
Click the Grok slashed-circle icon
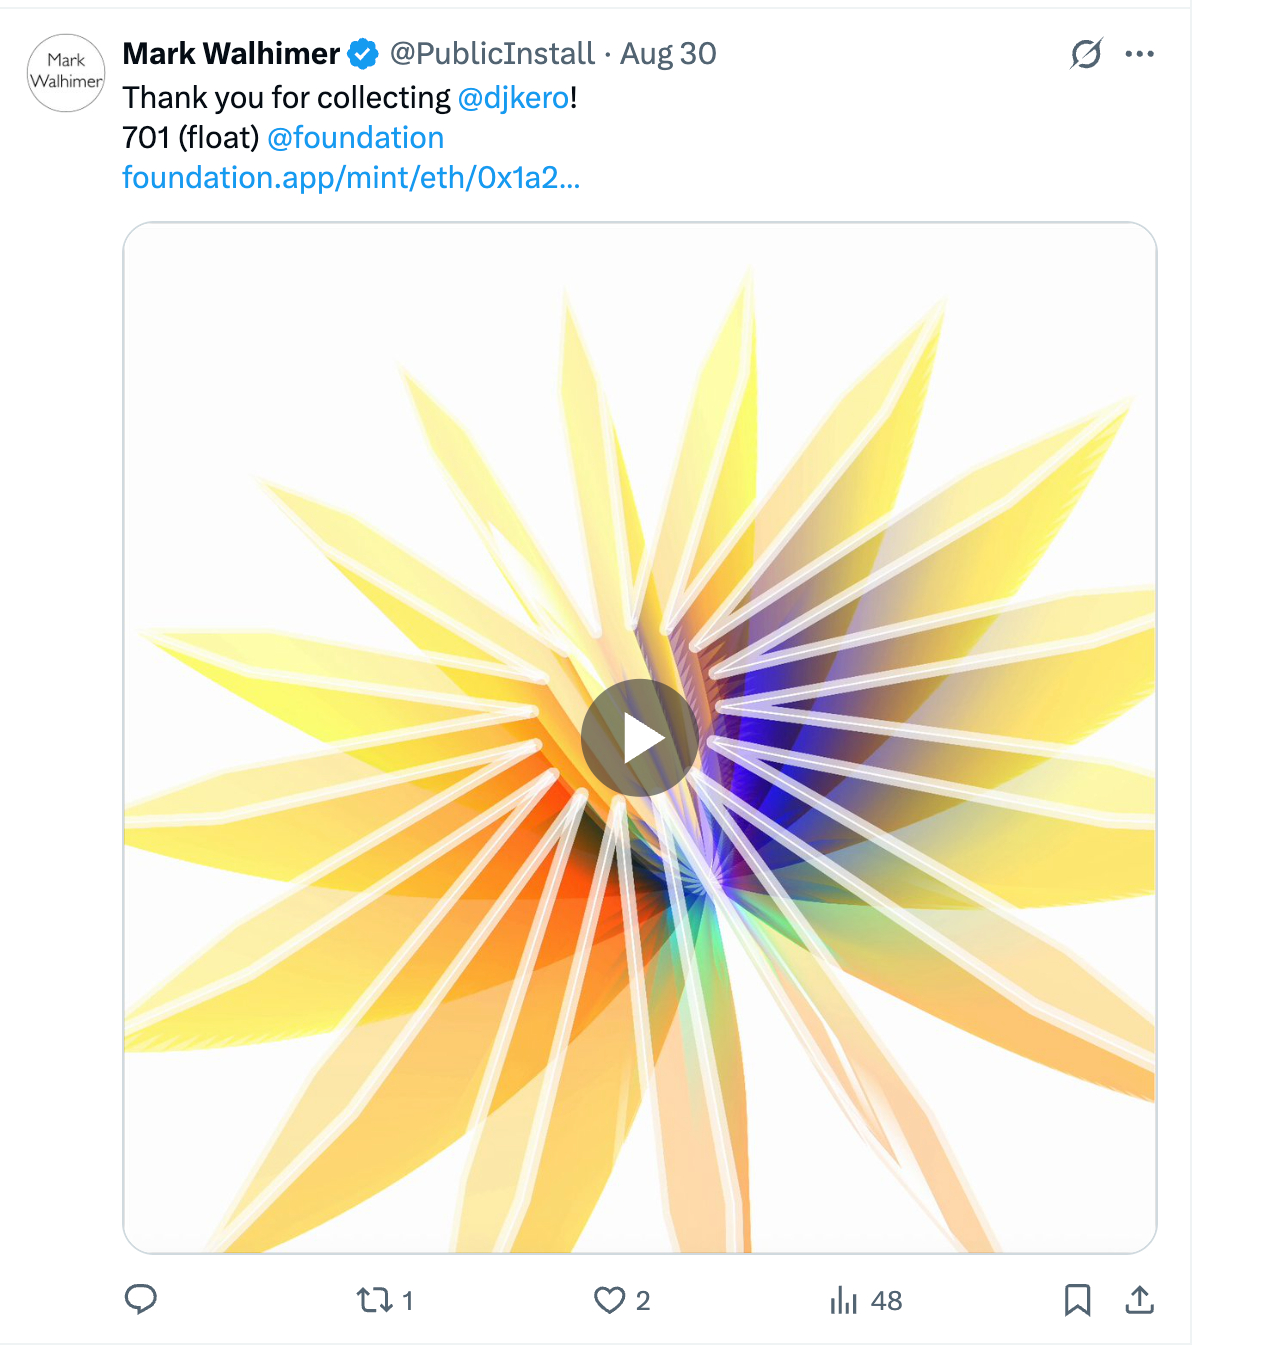(1086, 54)
